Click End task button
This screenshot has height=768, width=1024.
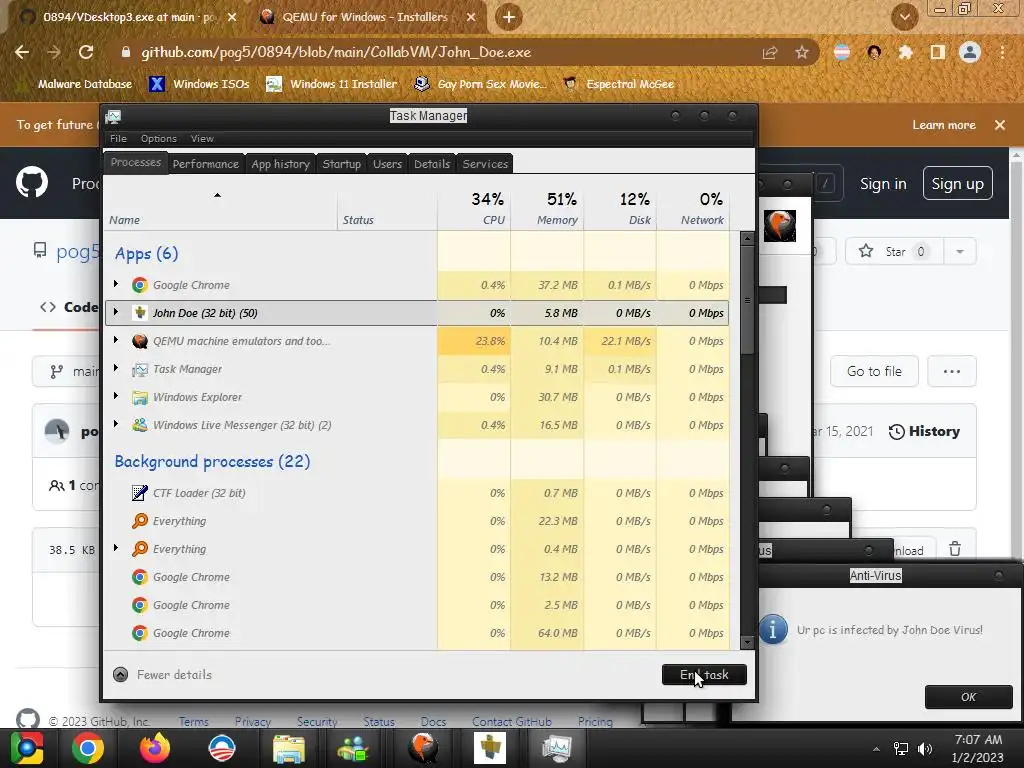(704, 675)
